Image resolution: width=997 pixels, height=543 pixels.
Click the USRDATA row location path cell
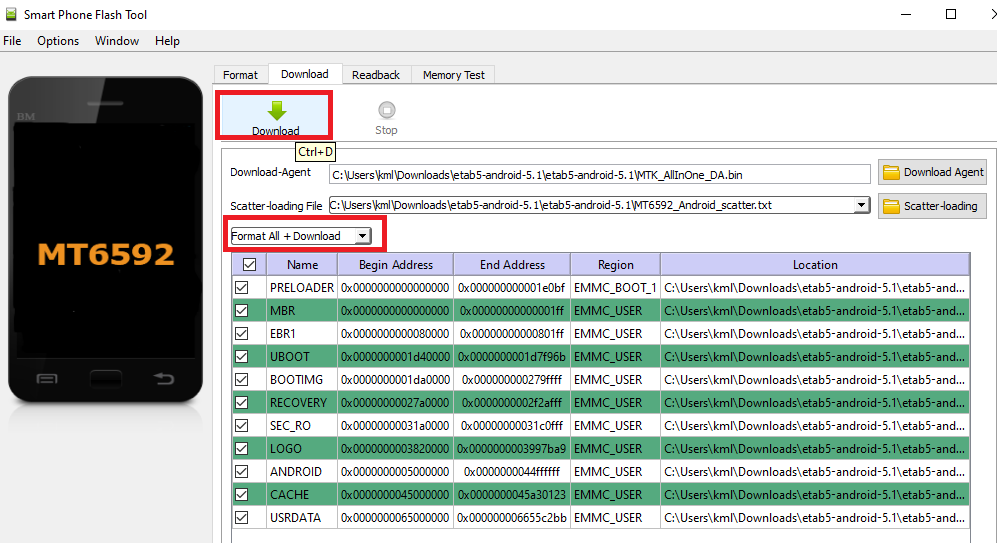point(815,518)
